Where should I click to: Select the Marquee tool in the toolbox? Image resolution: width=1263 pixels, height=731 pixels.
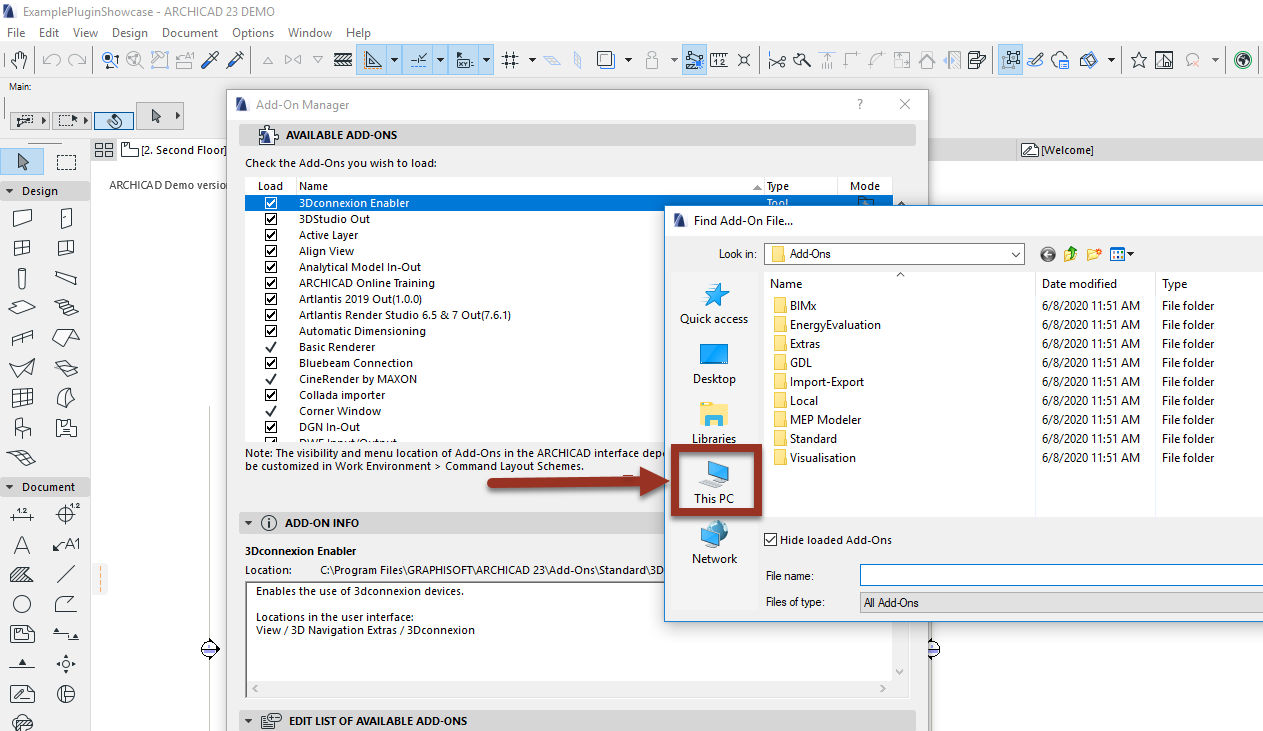66,162
